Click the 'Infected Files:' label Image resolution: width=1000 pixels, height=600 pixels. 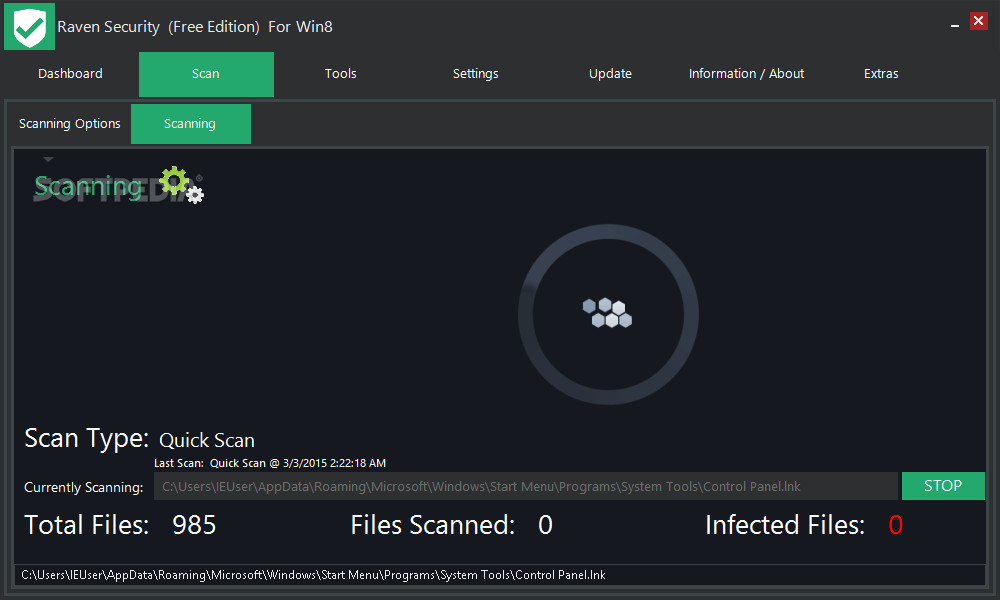point(785,525)
